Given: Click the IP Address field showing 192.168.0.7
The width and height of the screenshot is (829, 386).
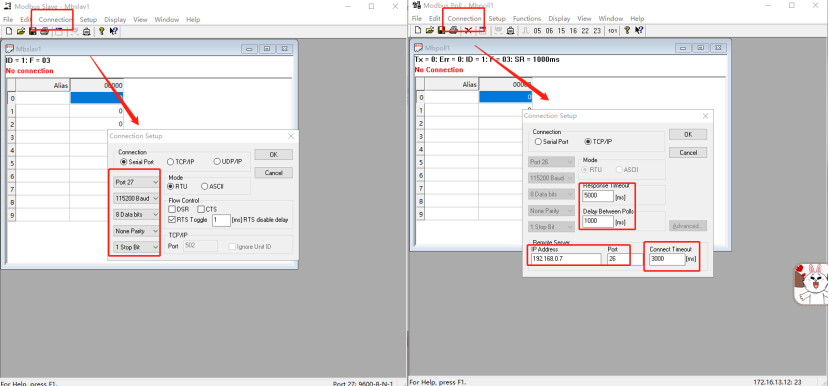Looking at the screenshot, I should pyautogui.click(x=567, y=259).
